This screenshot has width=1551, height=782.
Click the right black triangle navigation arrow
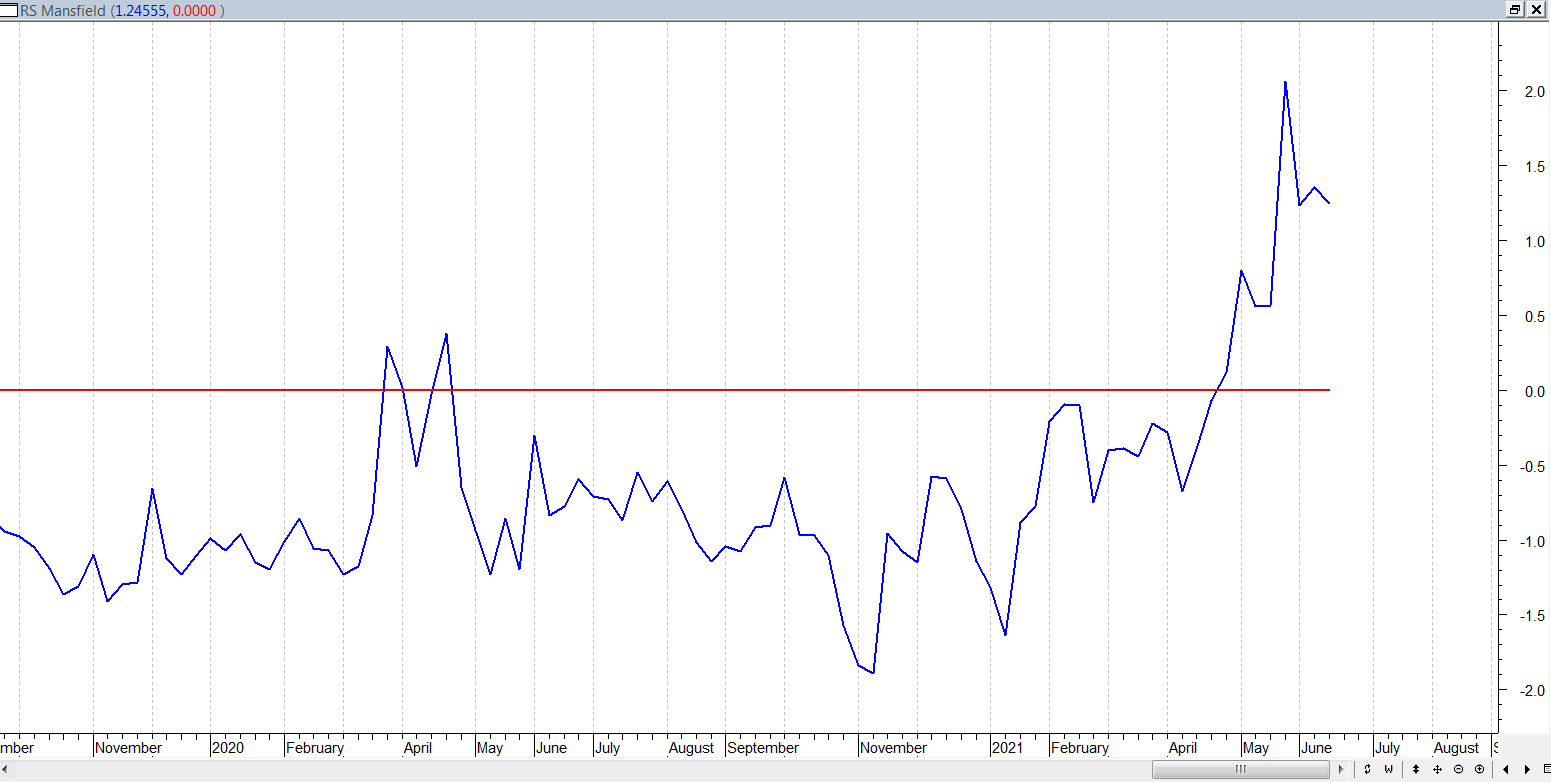tap(1527, 769)
